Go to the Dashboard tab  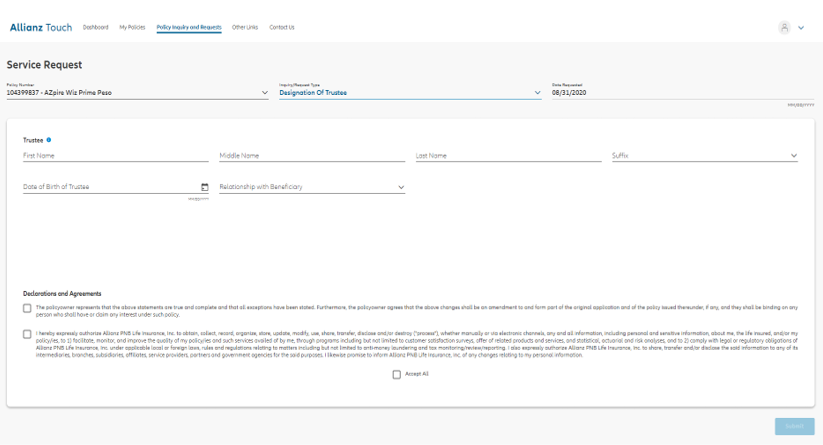click(x=96, y=27)
